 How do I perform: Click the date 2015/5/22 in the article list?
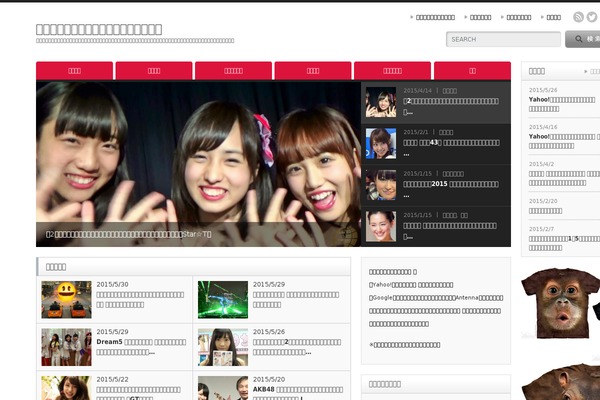point(112,379)
